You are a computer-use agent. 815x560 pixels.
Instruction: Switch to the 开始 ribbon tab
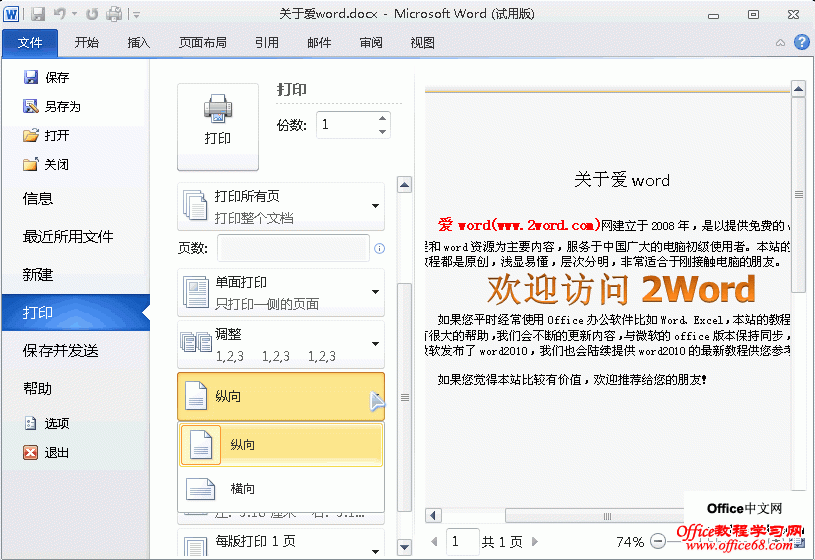point(86,43)
